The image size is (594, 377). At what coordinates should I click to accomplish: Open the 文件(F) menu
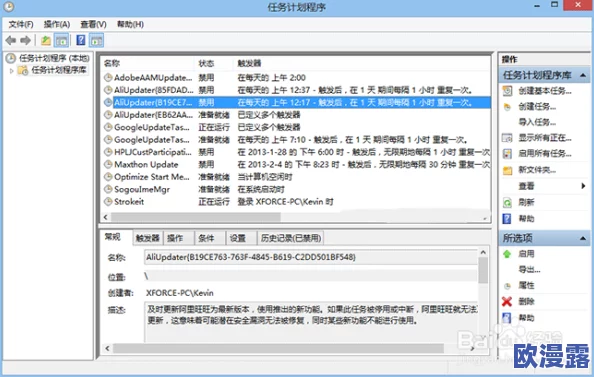pos(21,24)
